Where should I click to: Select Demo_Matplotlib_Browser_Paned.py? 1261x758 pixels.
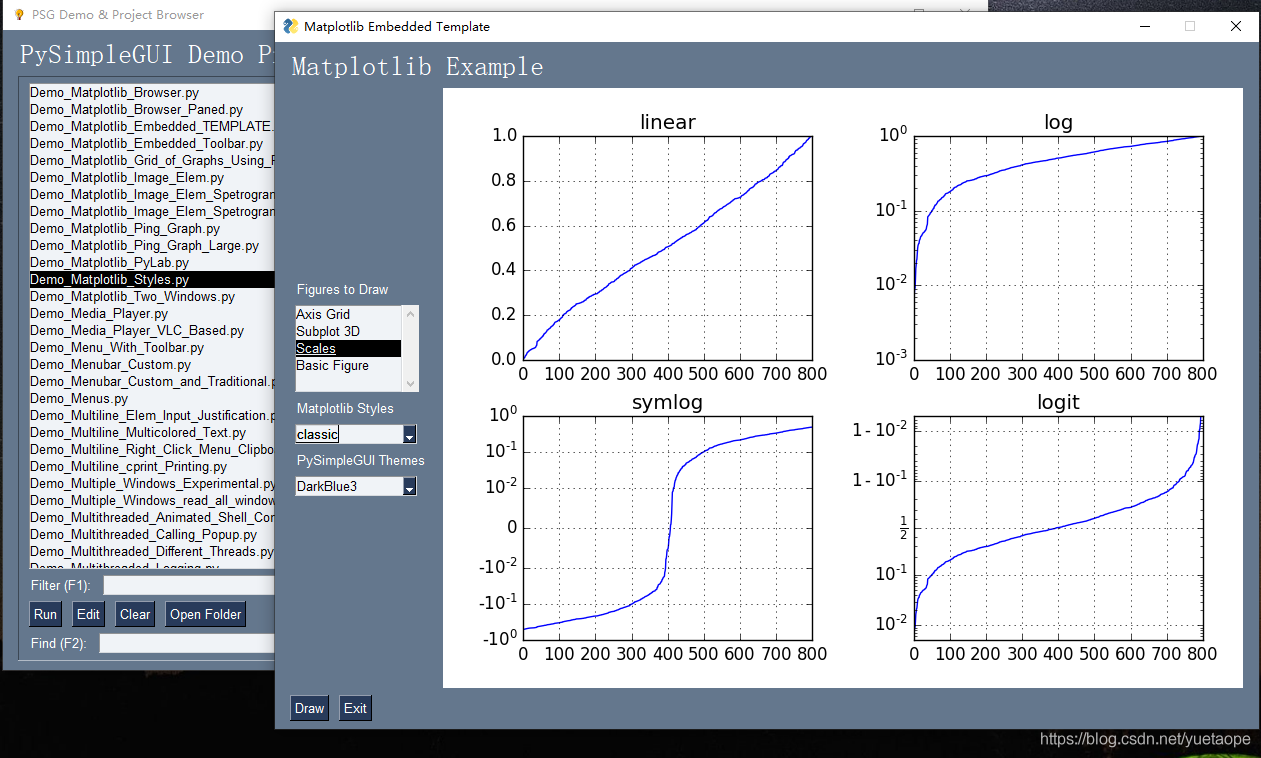[152, 109]
